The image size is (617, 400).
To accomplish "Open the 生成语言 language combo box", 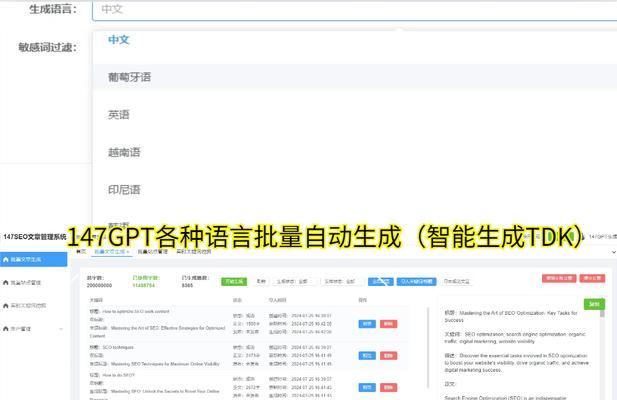I will (x=354, y=9).
